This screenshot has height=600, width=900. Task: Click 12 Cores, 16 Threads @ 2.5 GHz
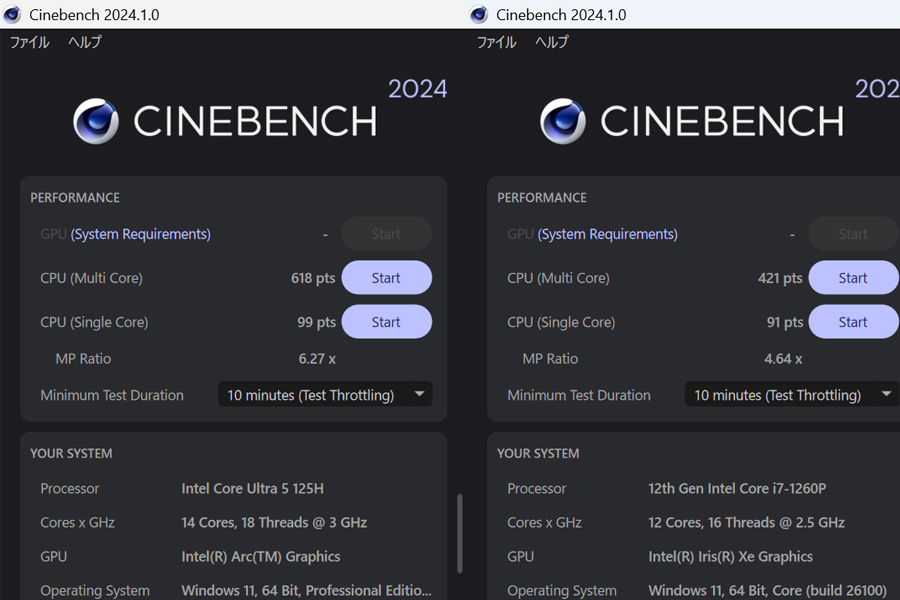coord(746,522)
